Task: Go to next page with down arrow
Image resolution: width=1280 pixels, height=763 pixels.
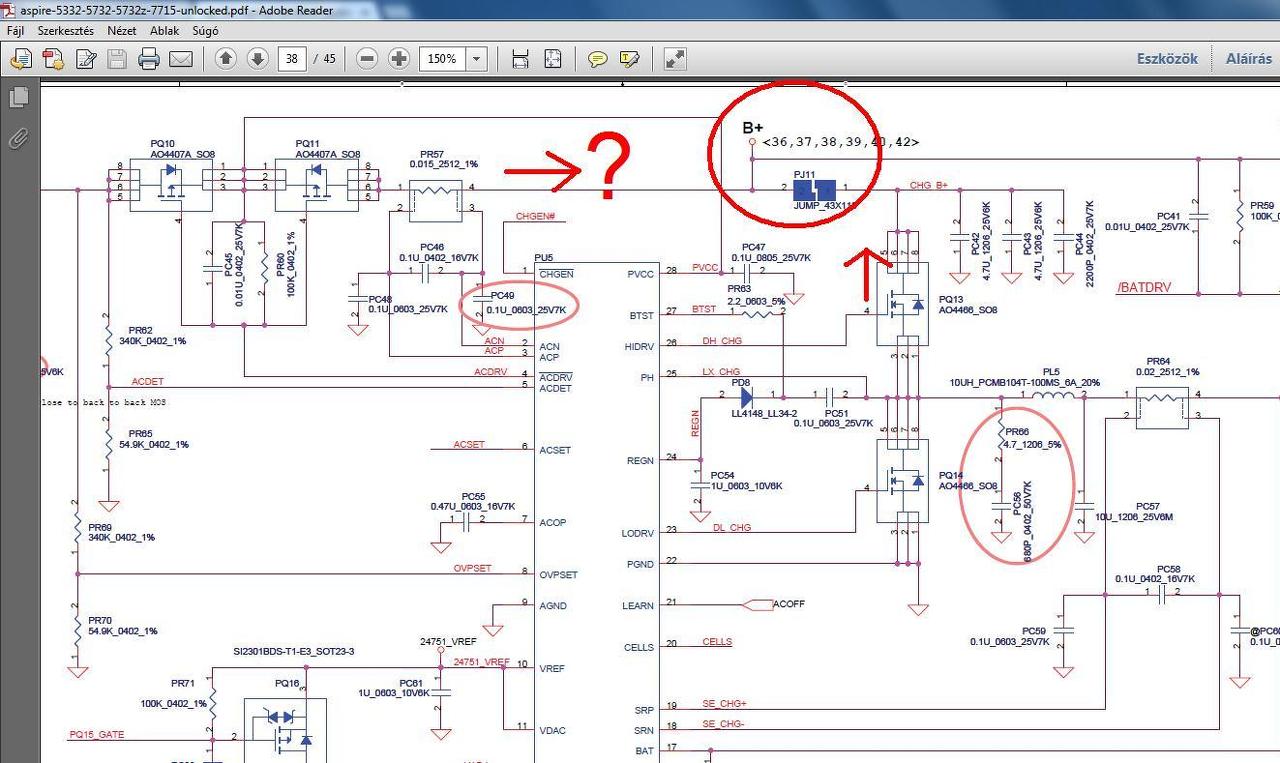Action: click(257, 59)
